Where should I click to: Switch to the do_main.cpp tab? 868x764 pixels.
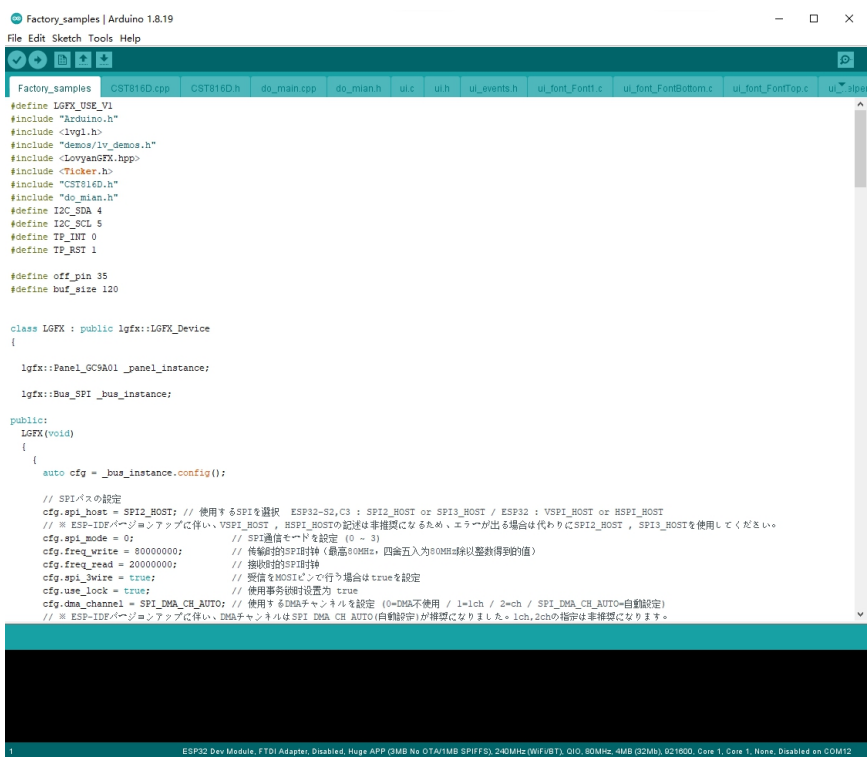[288, 88]
